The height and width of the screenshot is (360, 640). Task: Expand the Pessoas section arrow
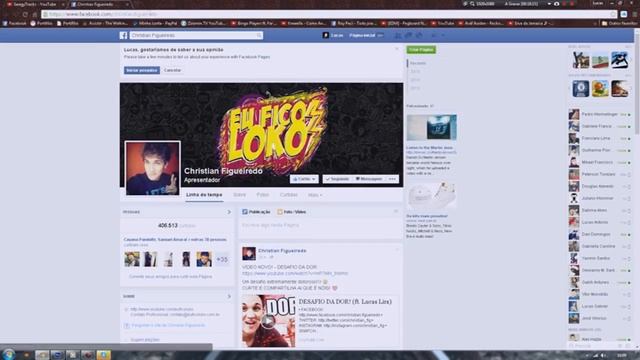(229, 212)
